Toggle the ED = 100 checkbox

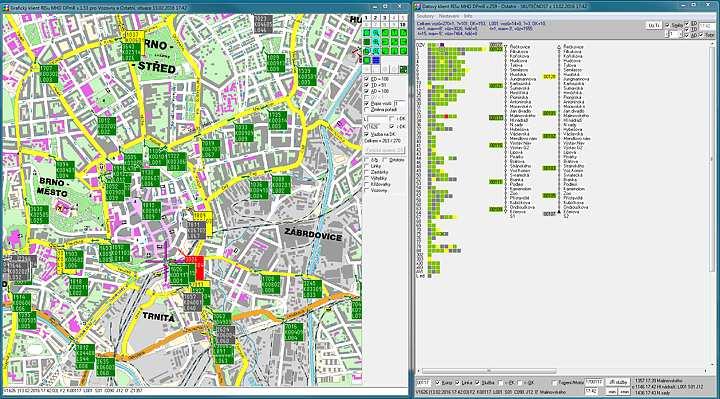[366, 79]
